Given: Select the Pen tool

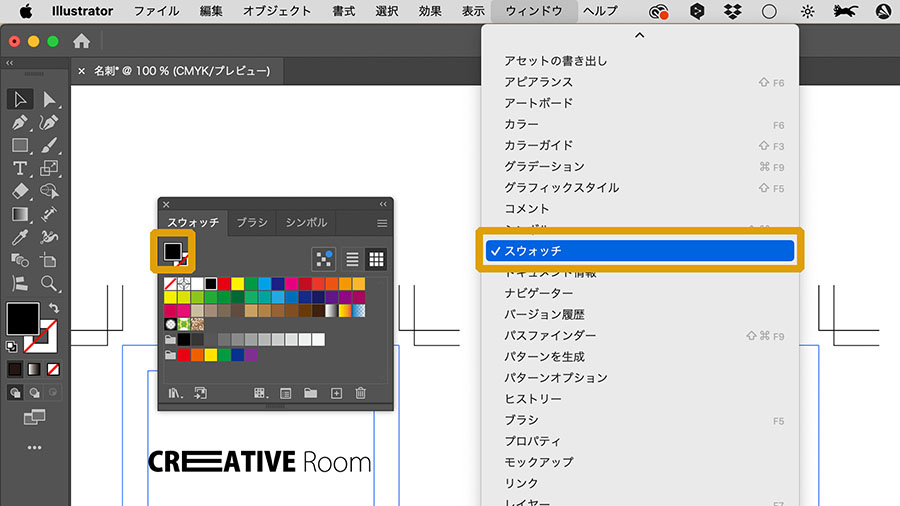Looking at the screenshot, I should click(x=20, y=123).
